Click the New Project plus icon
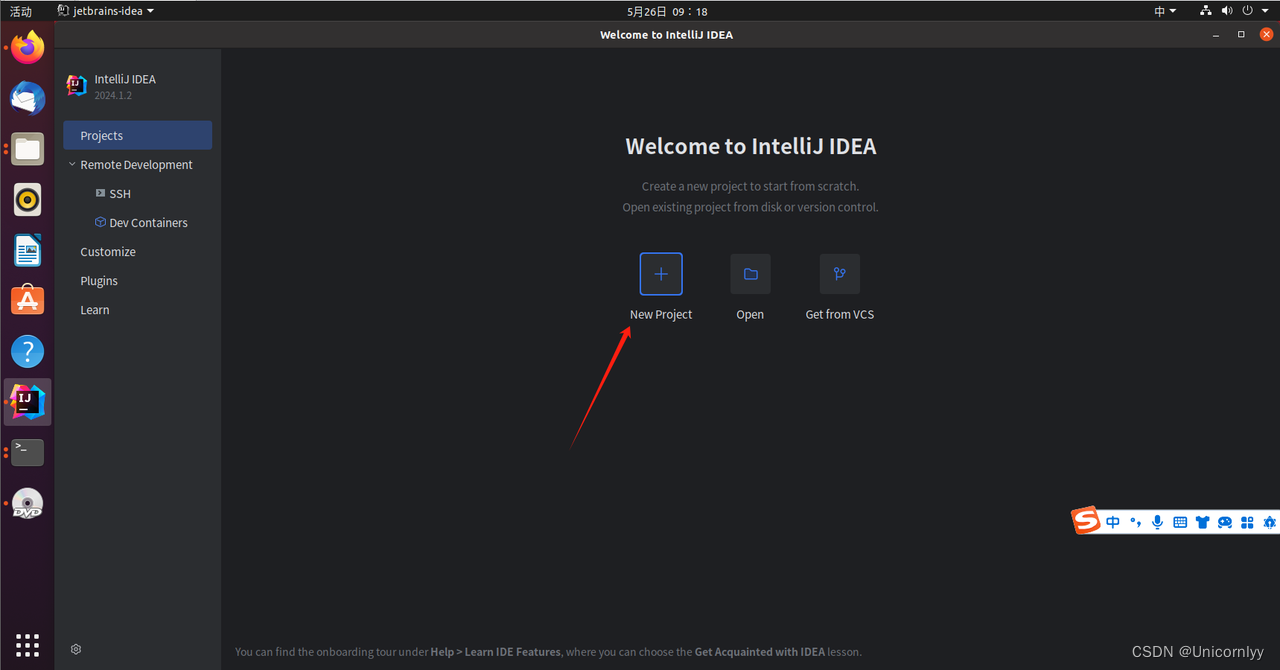The width and height of the screenshot is (1280, 670). (x=661, y=274)
